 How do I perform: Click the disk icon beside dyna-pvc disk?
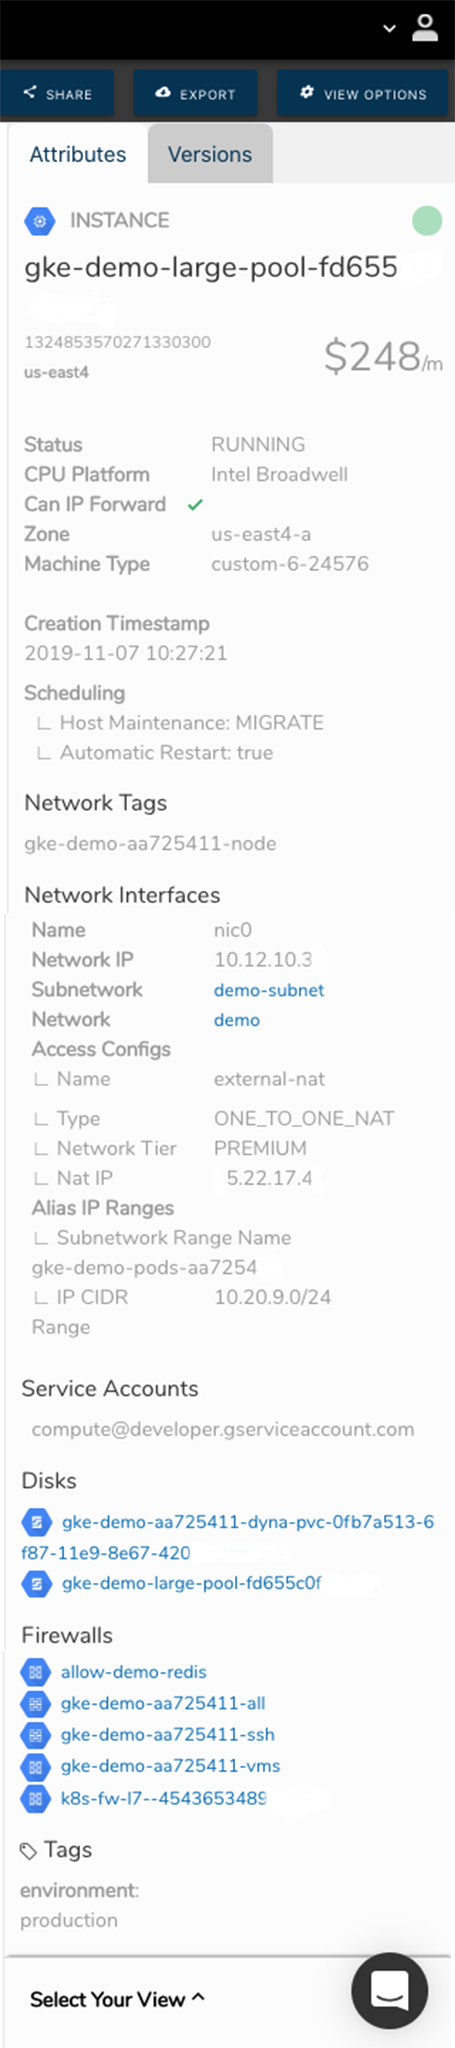(x=36, y=1523)
